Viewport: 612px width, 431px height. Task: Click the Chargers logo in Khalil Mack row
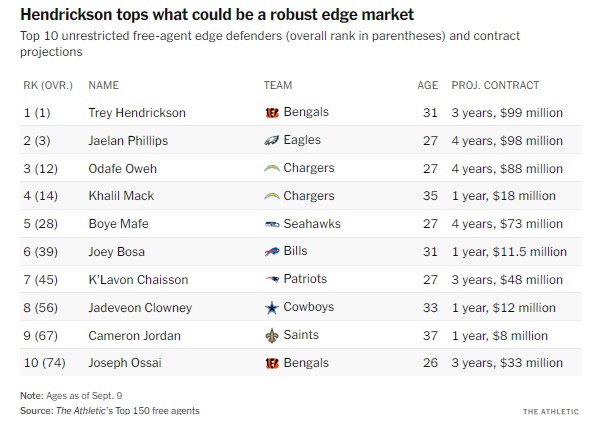click(x=270, y=196)
